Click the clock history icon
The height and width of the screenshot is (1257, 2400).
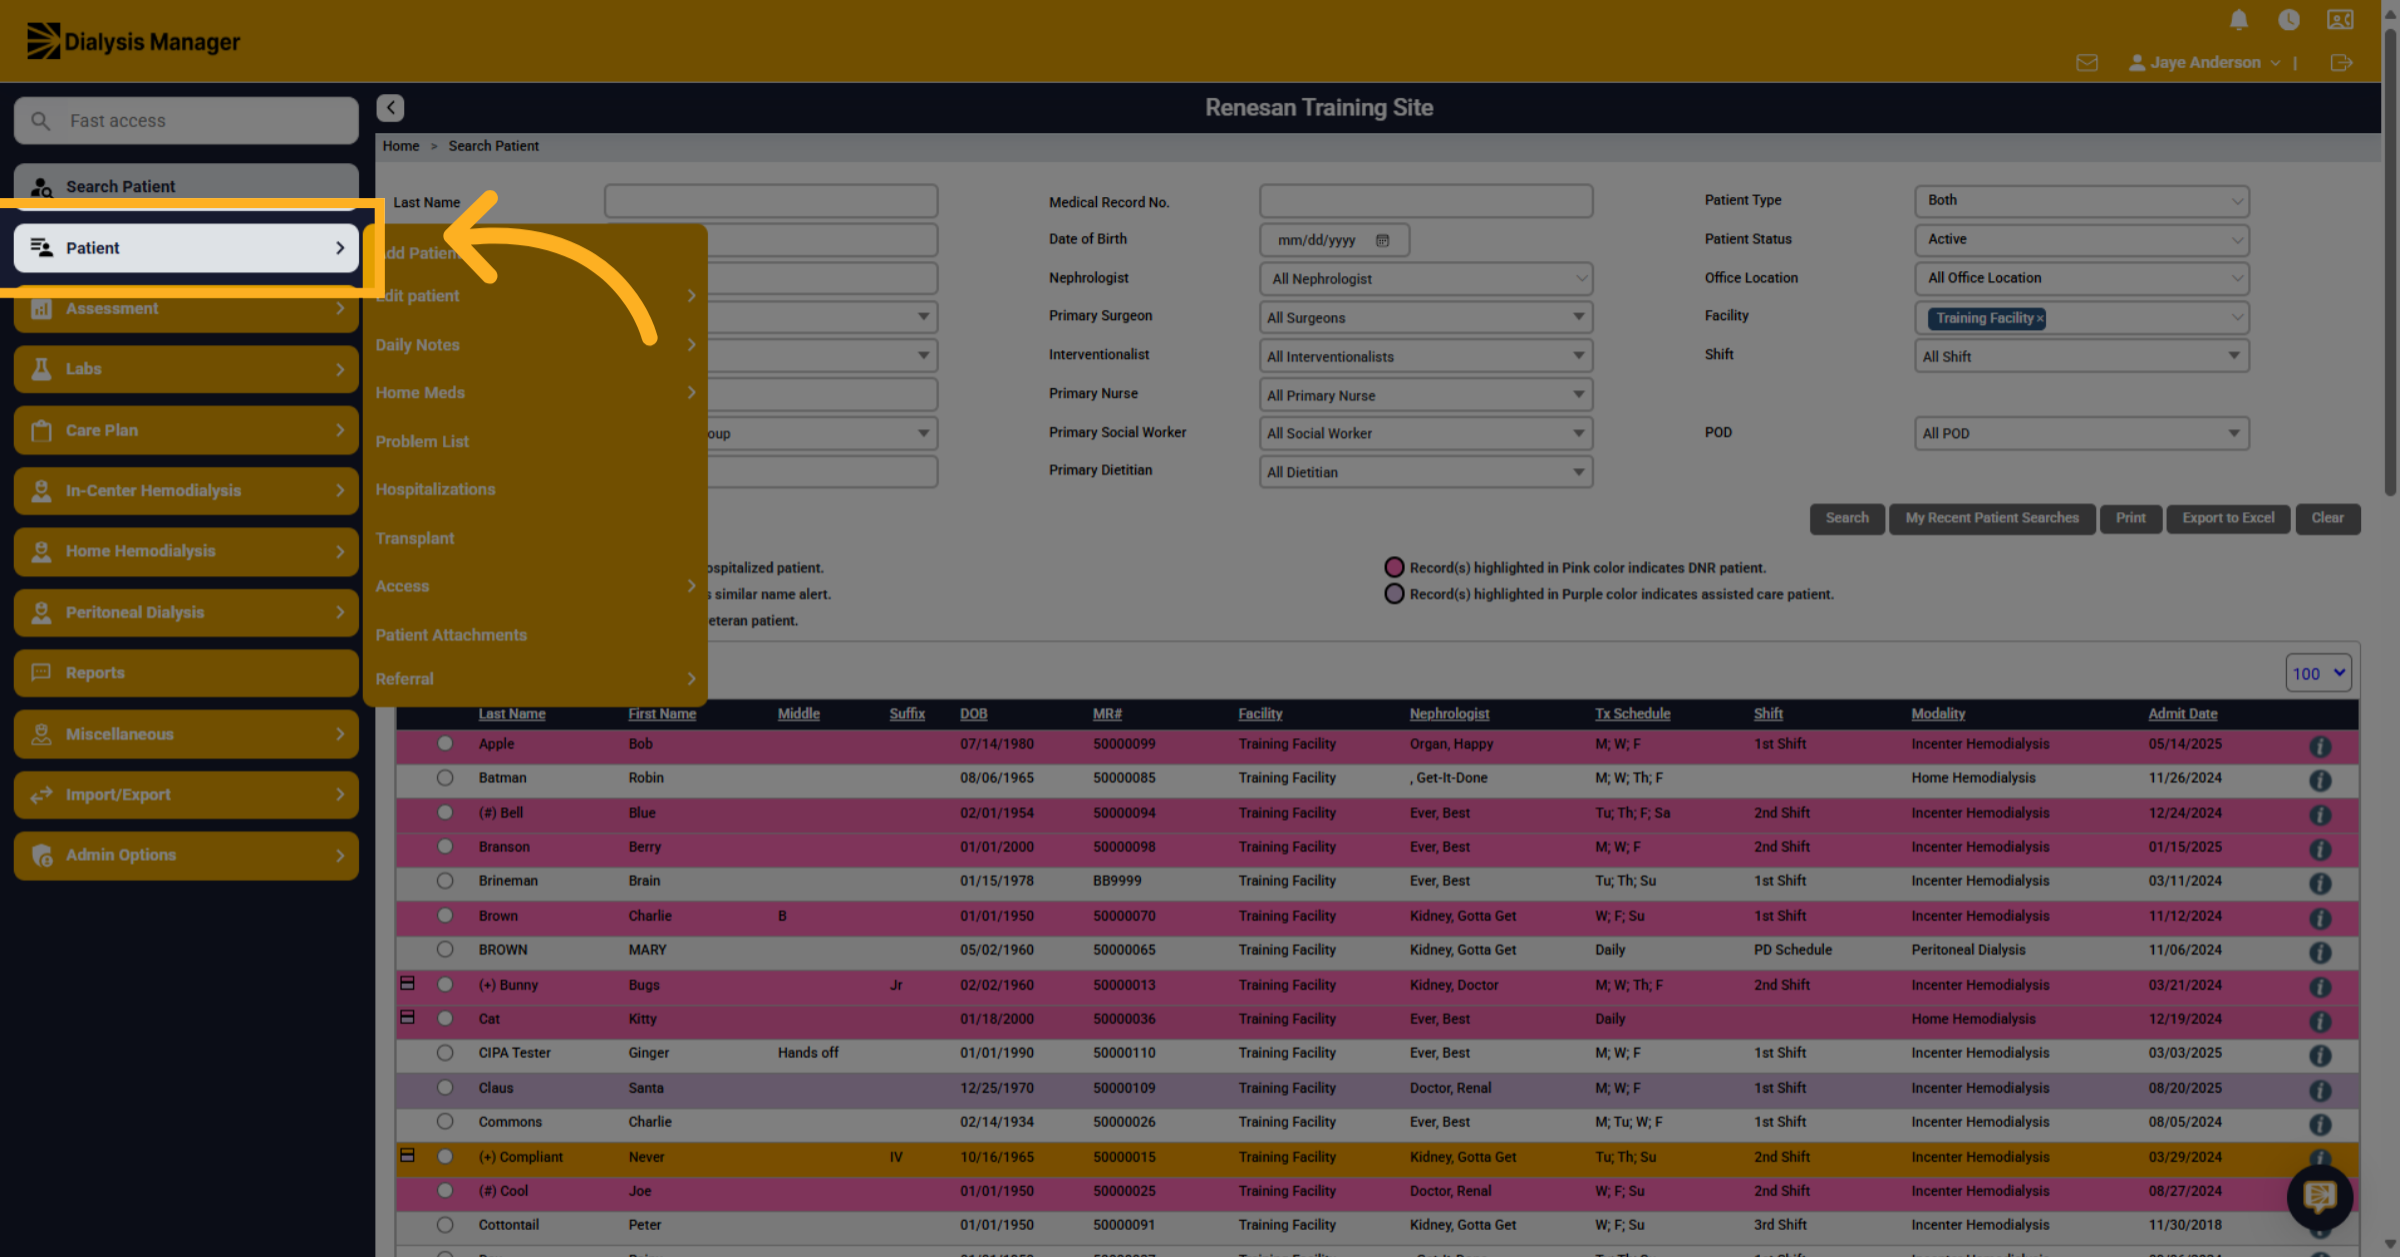[2288, 19]
